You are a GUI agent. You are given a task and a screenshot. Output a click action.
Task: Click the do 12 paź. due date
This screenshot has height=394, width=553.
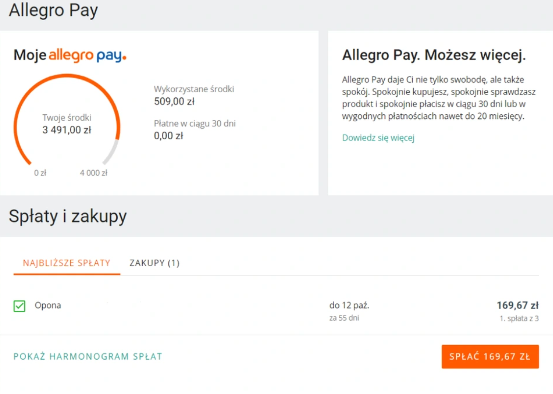349,305
